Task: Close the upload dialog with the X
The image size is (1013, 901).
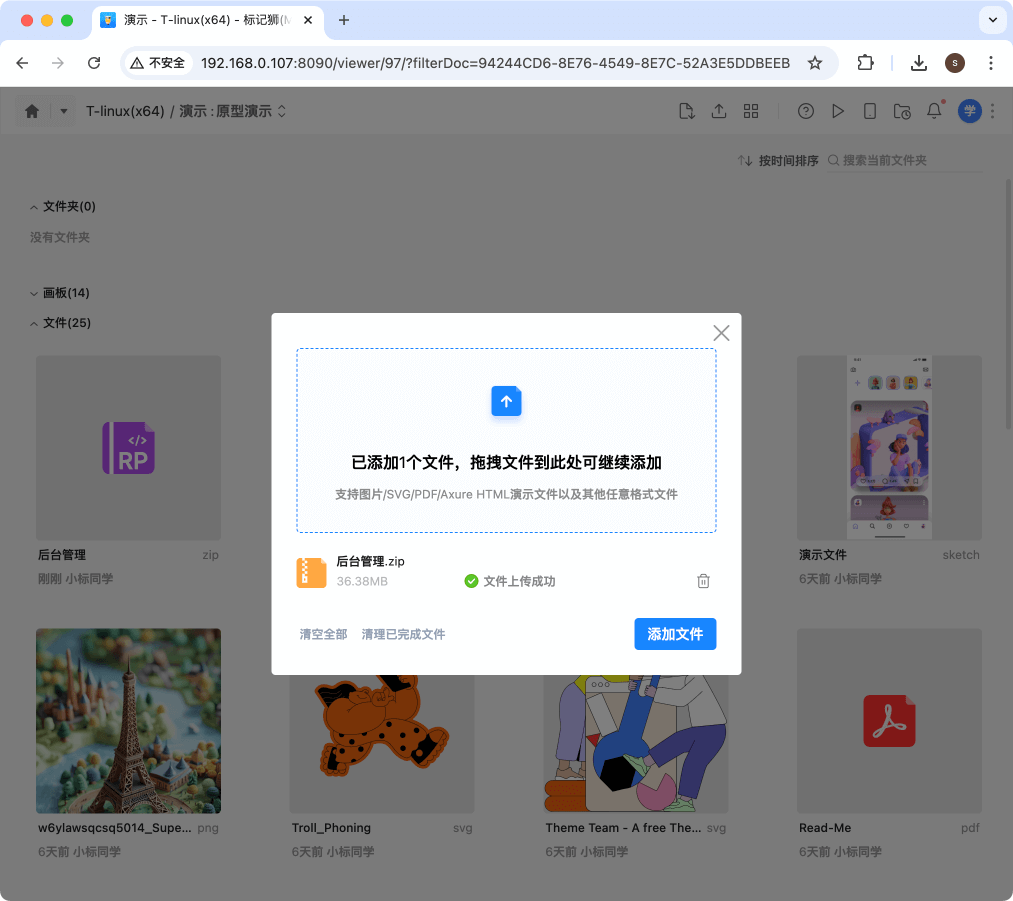Action: point(721,333)
